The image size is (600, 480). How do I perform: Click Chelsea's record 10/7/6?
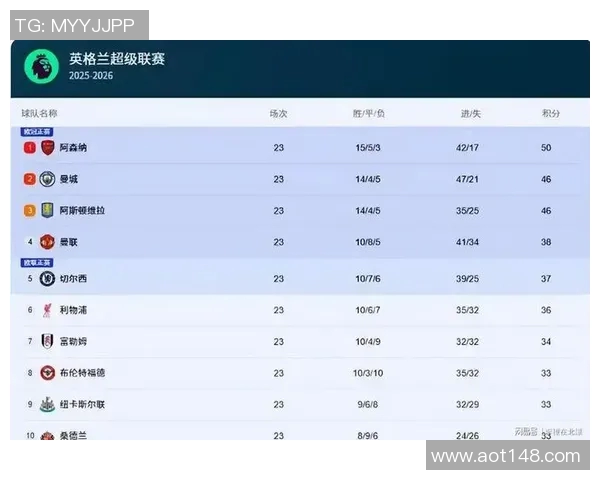pyautogui.click(x=368, y=279)
